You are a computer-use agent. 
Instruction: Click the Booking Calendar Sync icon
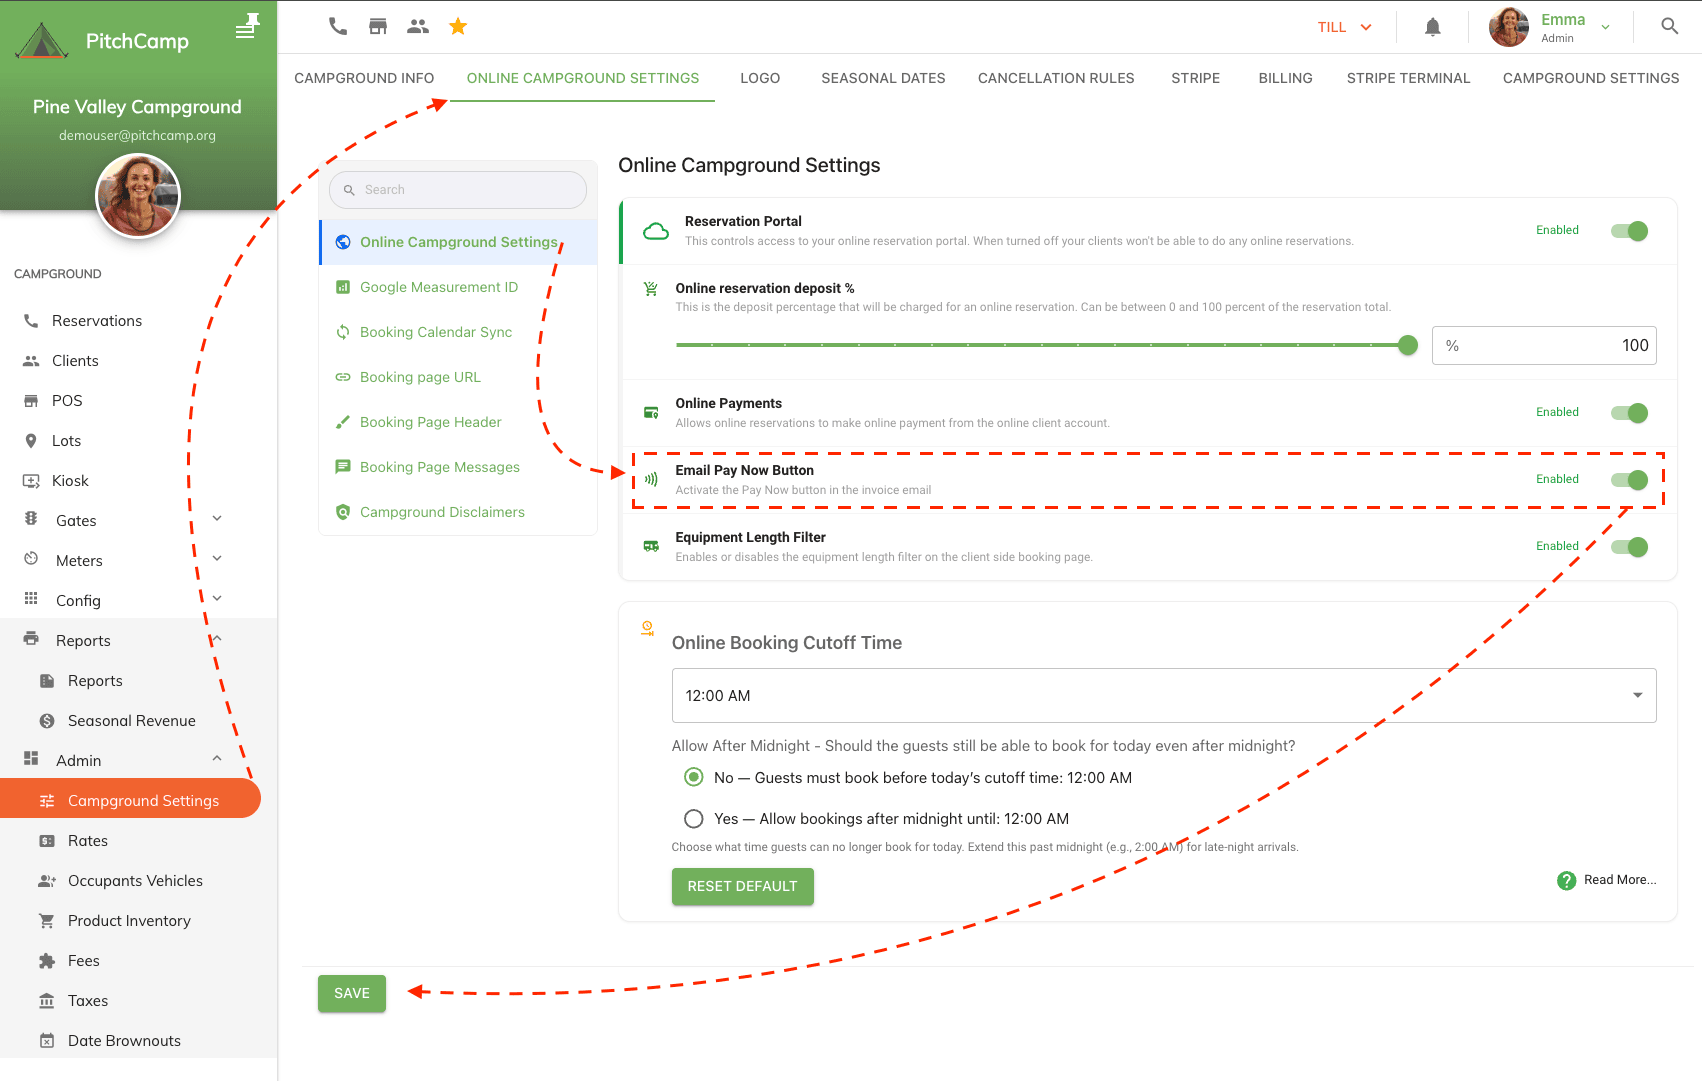[343, 332]
